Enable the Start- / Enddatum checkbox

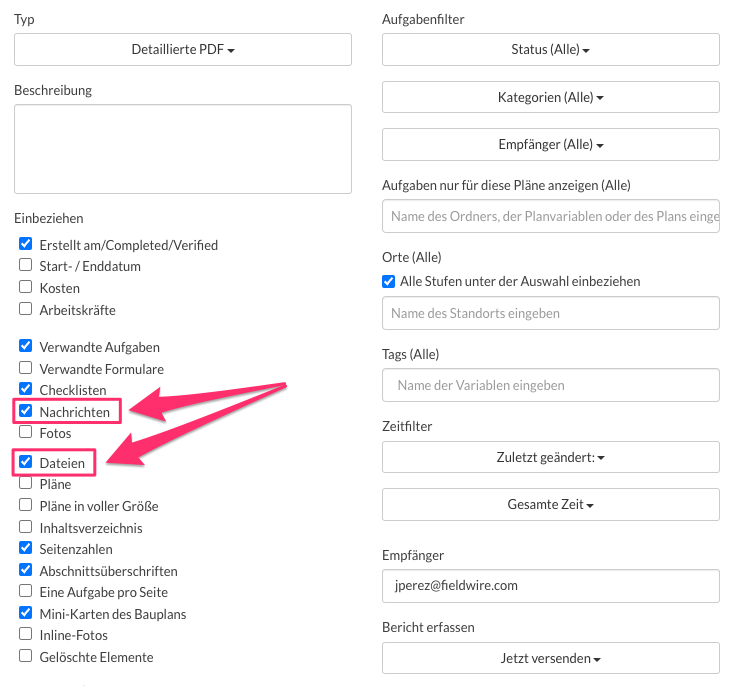26,266
